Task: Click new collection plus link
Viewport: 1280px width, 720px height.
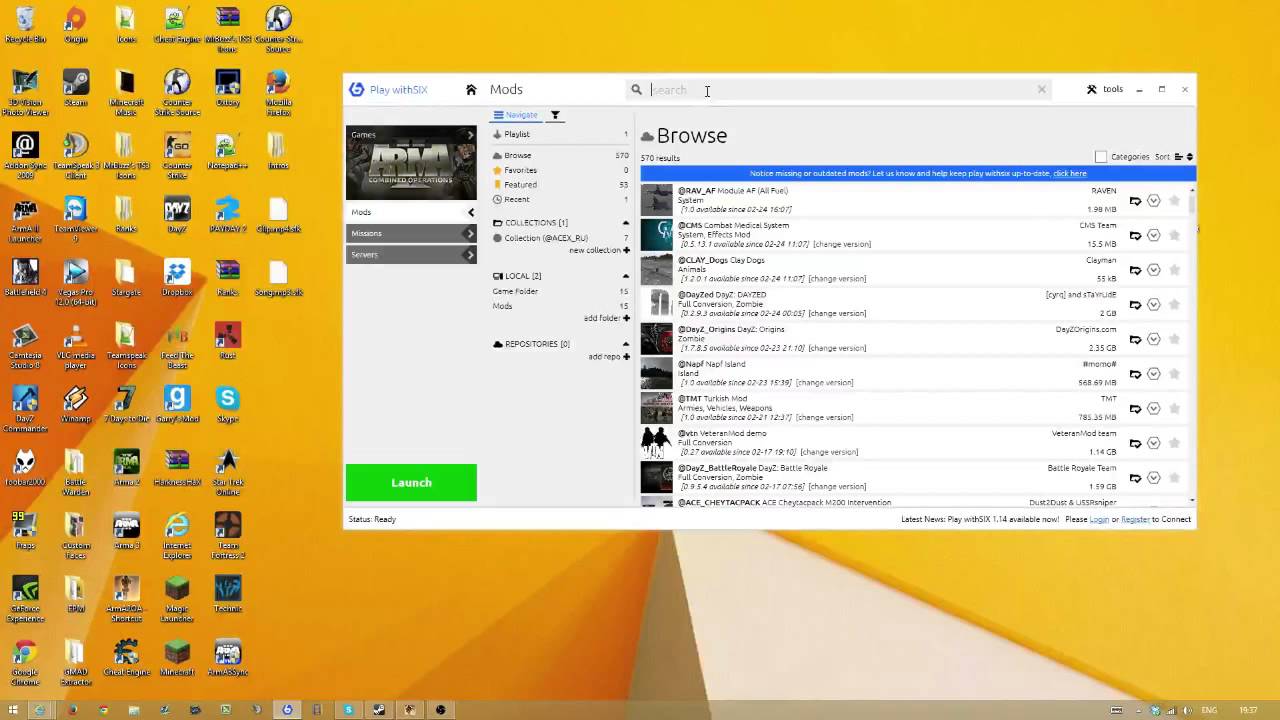Action: [x=600, y=250]
